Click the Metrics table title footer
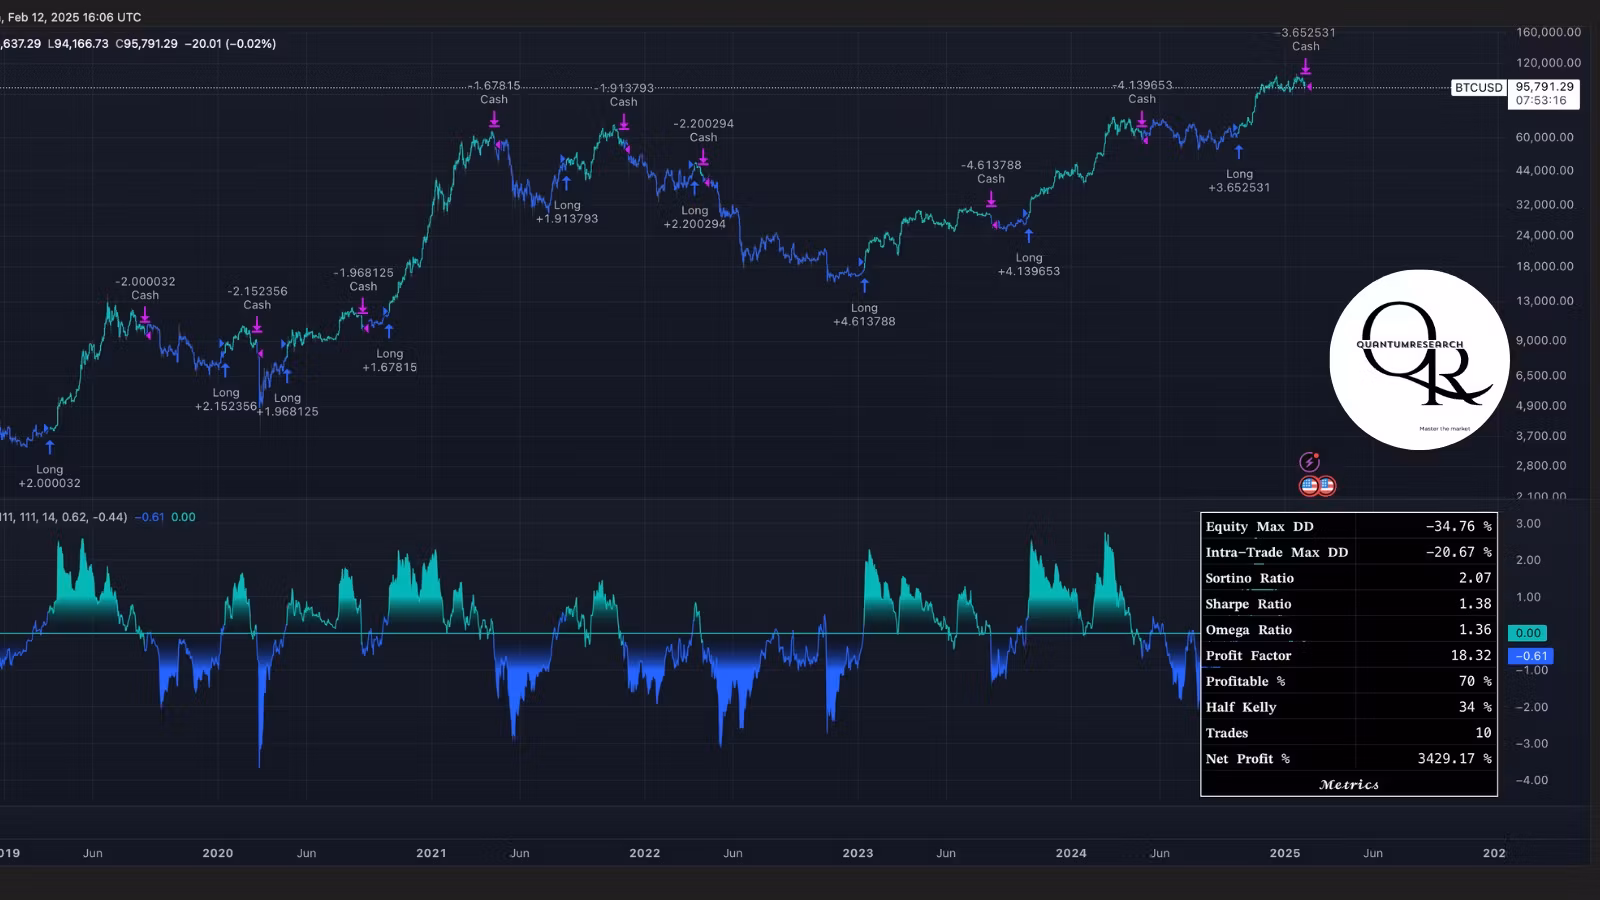Viewport: 1600px width, 900px height. click(1348, 785)
